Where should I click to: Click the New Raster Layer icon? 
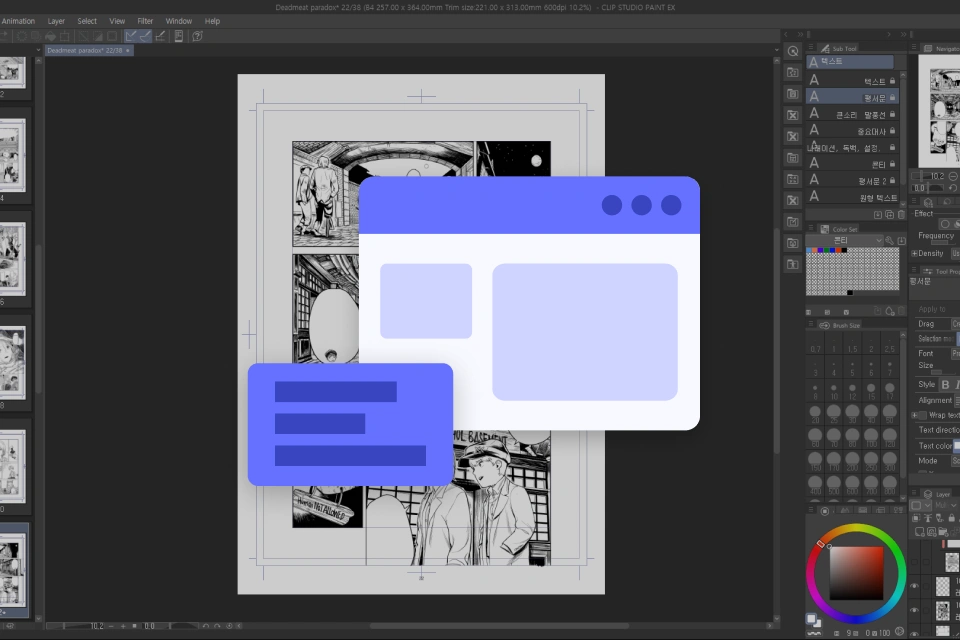point(920,532)
